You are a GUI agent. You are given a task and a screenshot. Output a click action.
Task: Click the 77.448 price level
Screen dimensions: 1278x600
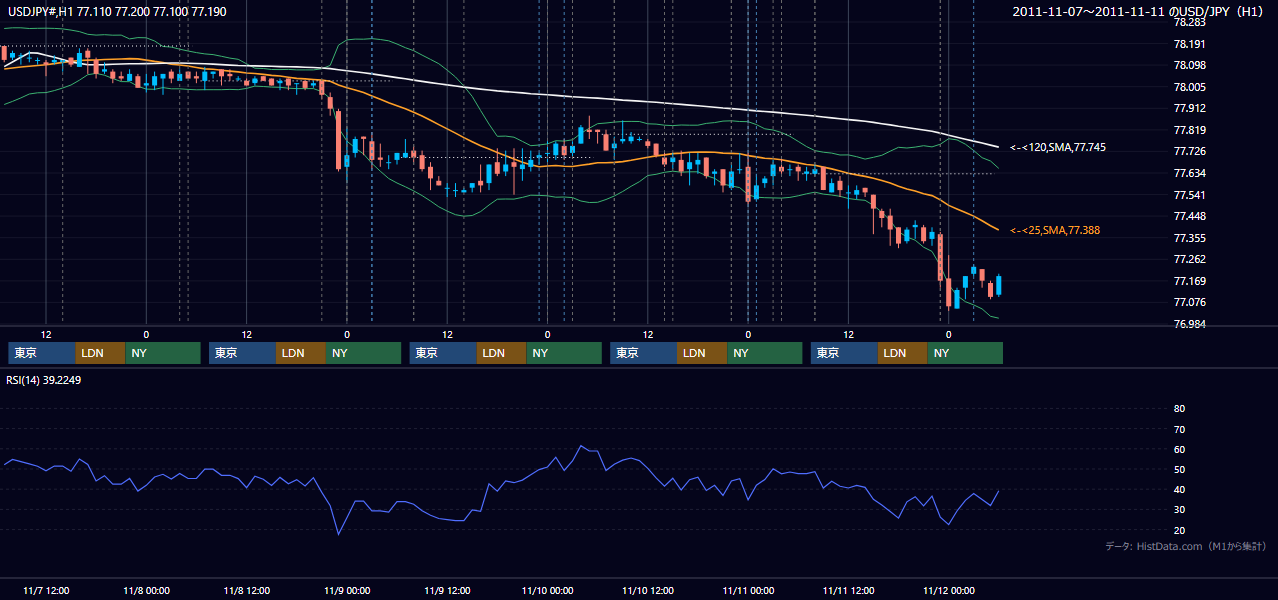tap(1189, 216)
